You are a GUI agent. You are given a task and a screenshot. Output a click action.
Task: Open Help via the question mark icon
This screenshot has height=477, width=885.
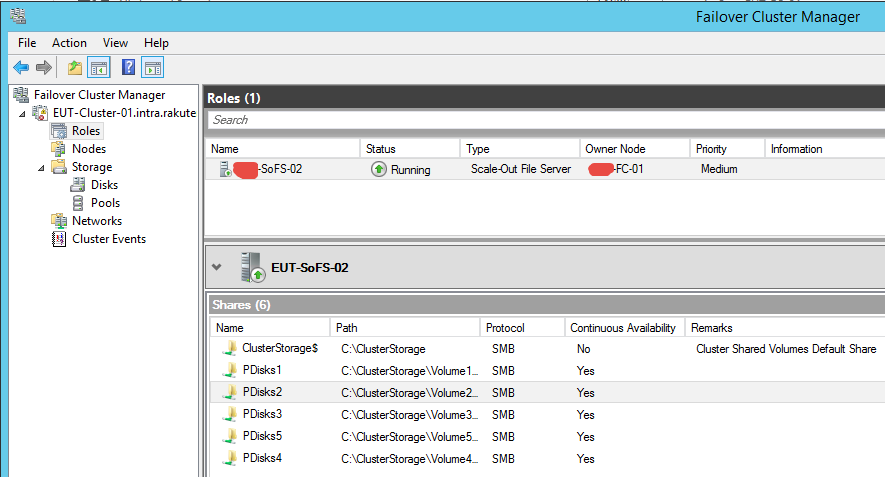tap(128, 68)
